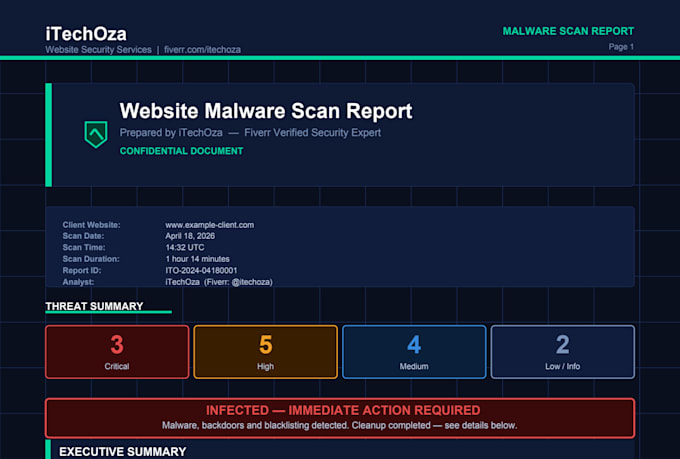Click the Report ID label
This screenshot has width=680, height=459.
82,270
